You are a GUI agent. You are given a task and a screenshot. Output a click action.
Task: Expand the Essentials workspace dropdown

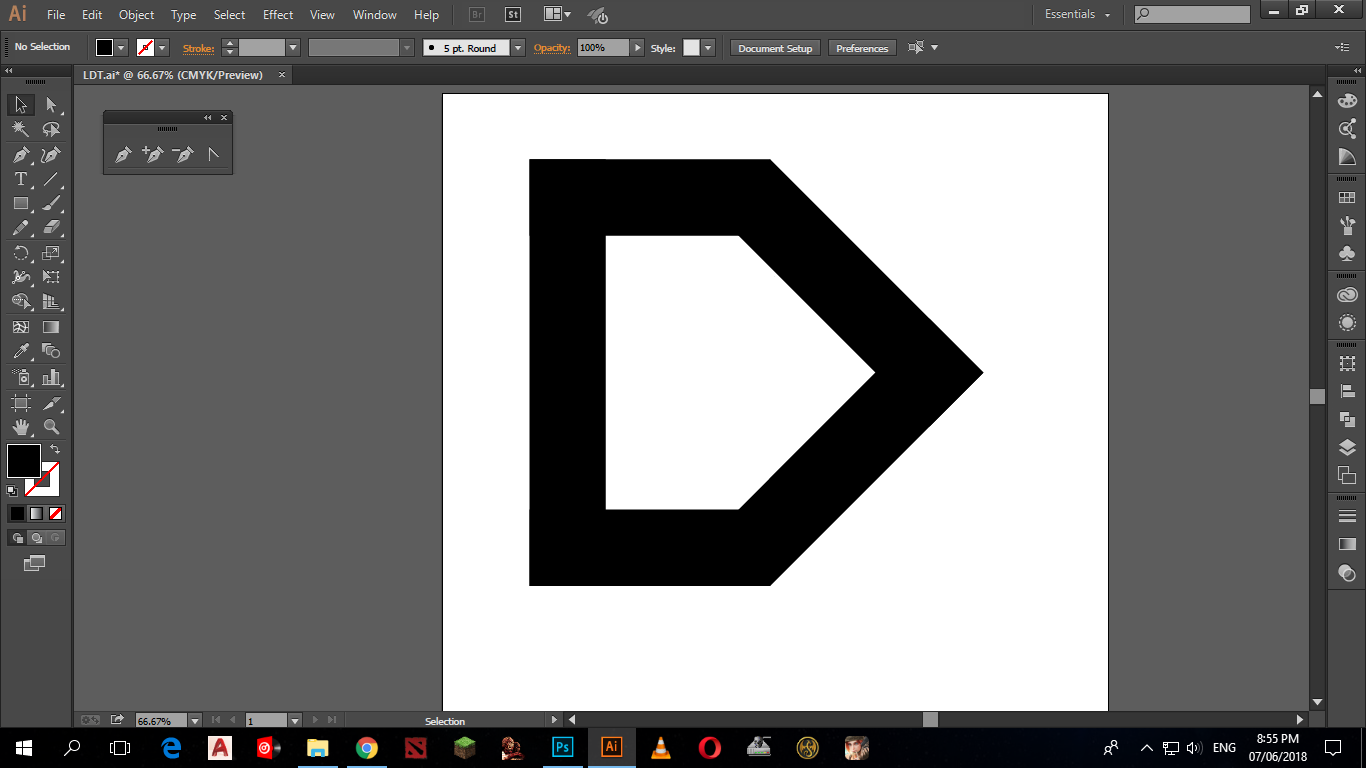1078,14
